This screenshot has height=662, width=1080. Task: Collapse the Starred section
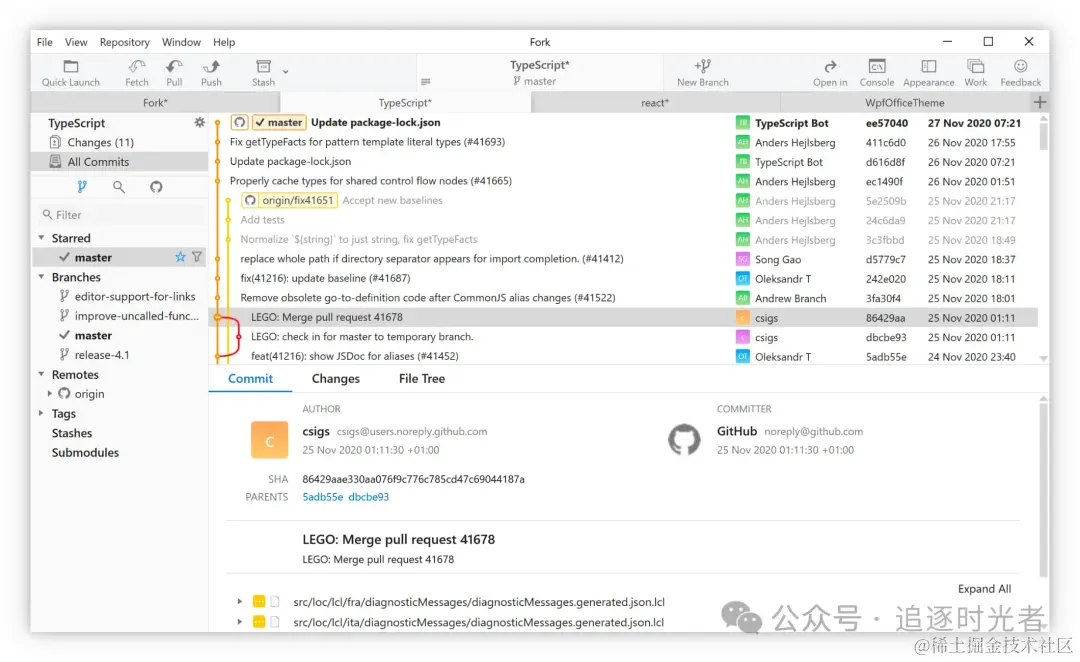pos(41,238)
